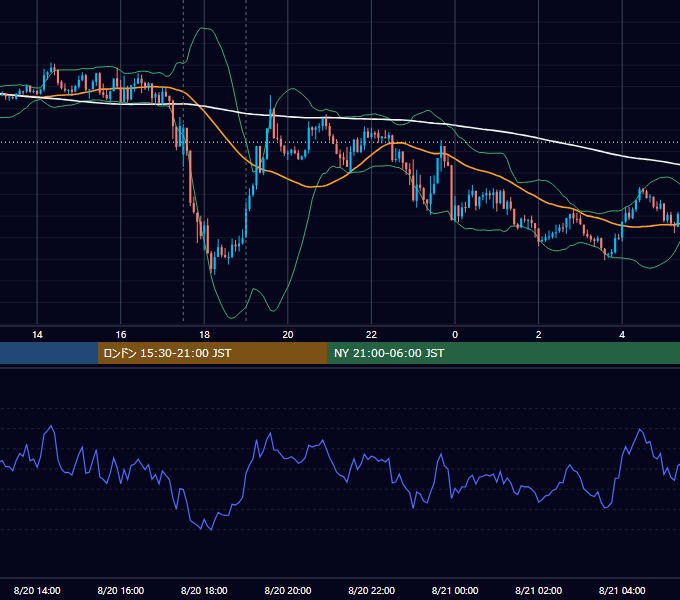The height and width of the screenshot is (600, 680).
Task: Select the ロンドン 15:30-21:00 JST session bar
Action: point(212,353)
